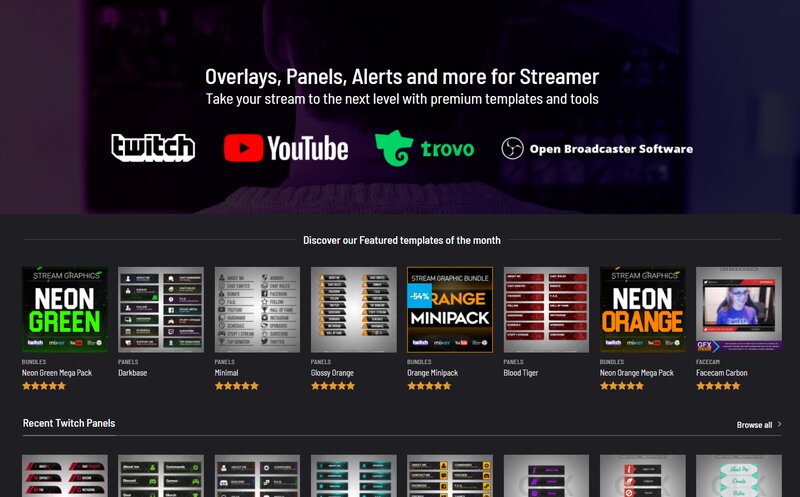Open the yellow-icon recent panel thumbnail in fifth column
800x497 pixels.
tap(450, 476)
